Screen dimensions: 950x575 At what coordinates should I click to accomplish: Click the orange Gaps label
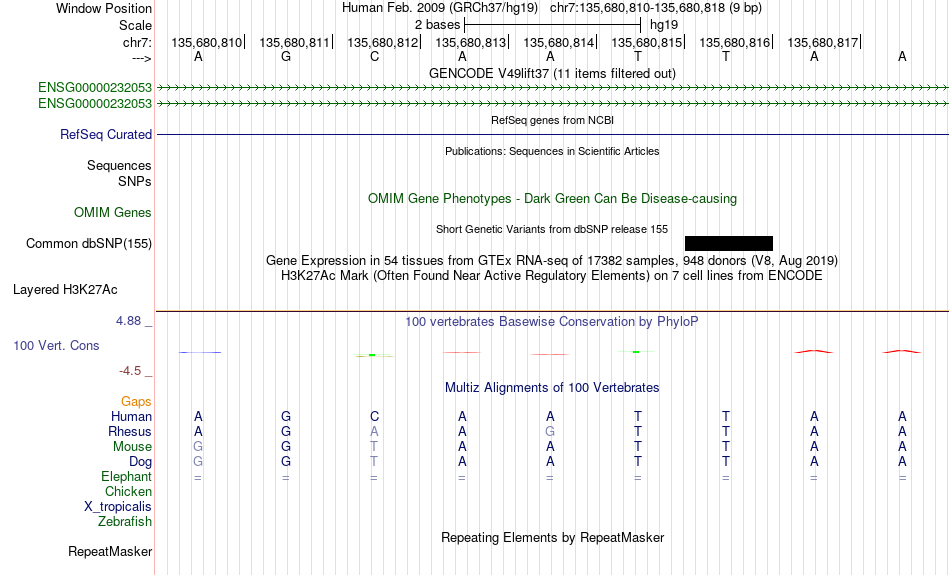(136, 402)
